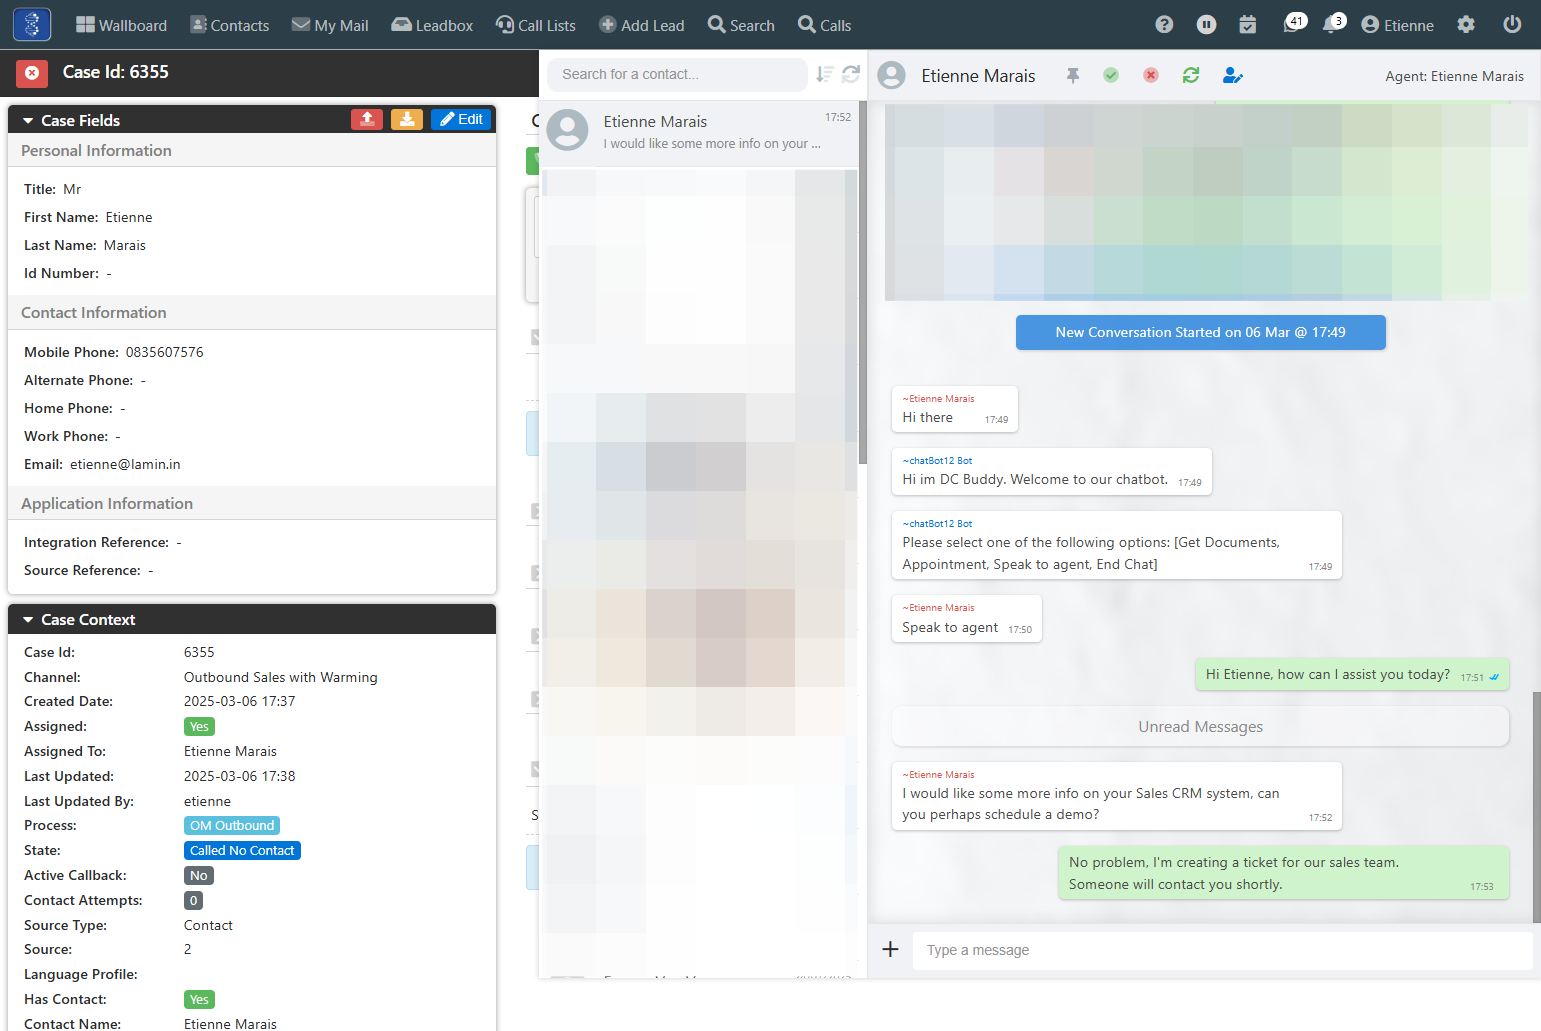Click the orange download button in Case Fields
This screenshot has width=1541, height=1031.
[x=407, y=119]
